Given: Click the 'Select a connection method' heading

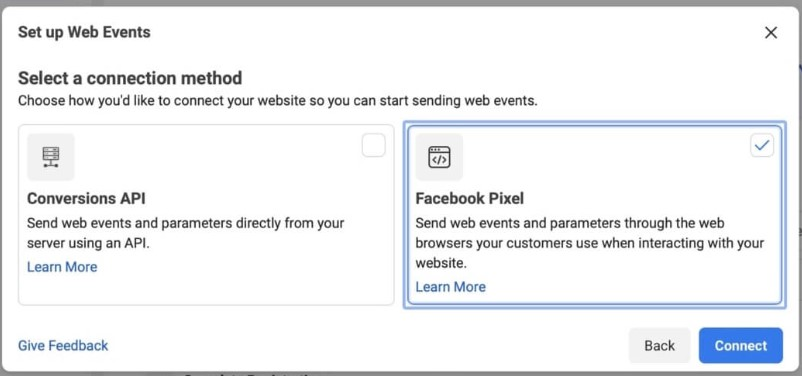Looking at the screenshot, I should pyautogui.click(x=130, y=78).
